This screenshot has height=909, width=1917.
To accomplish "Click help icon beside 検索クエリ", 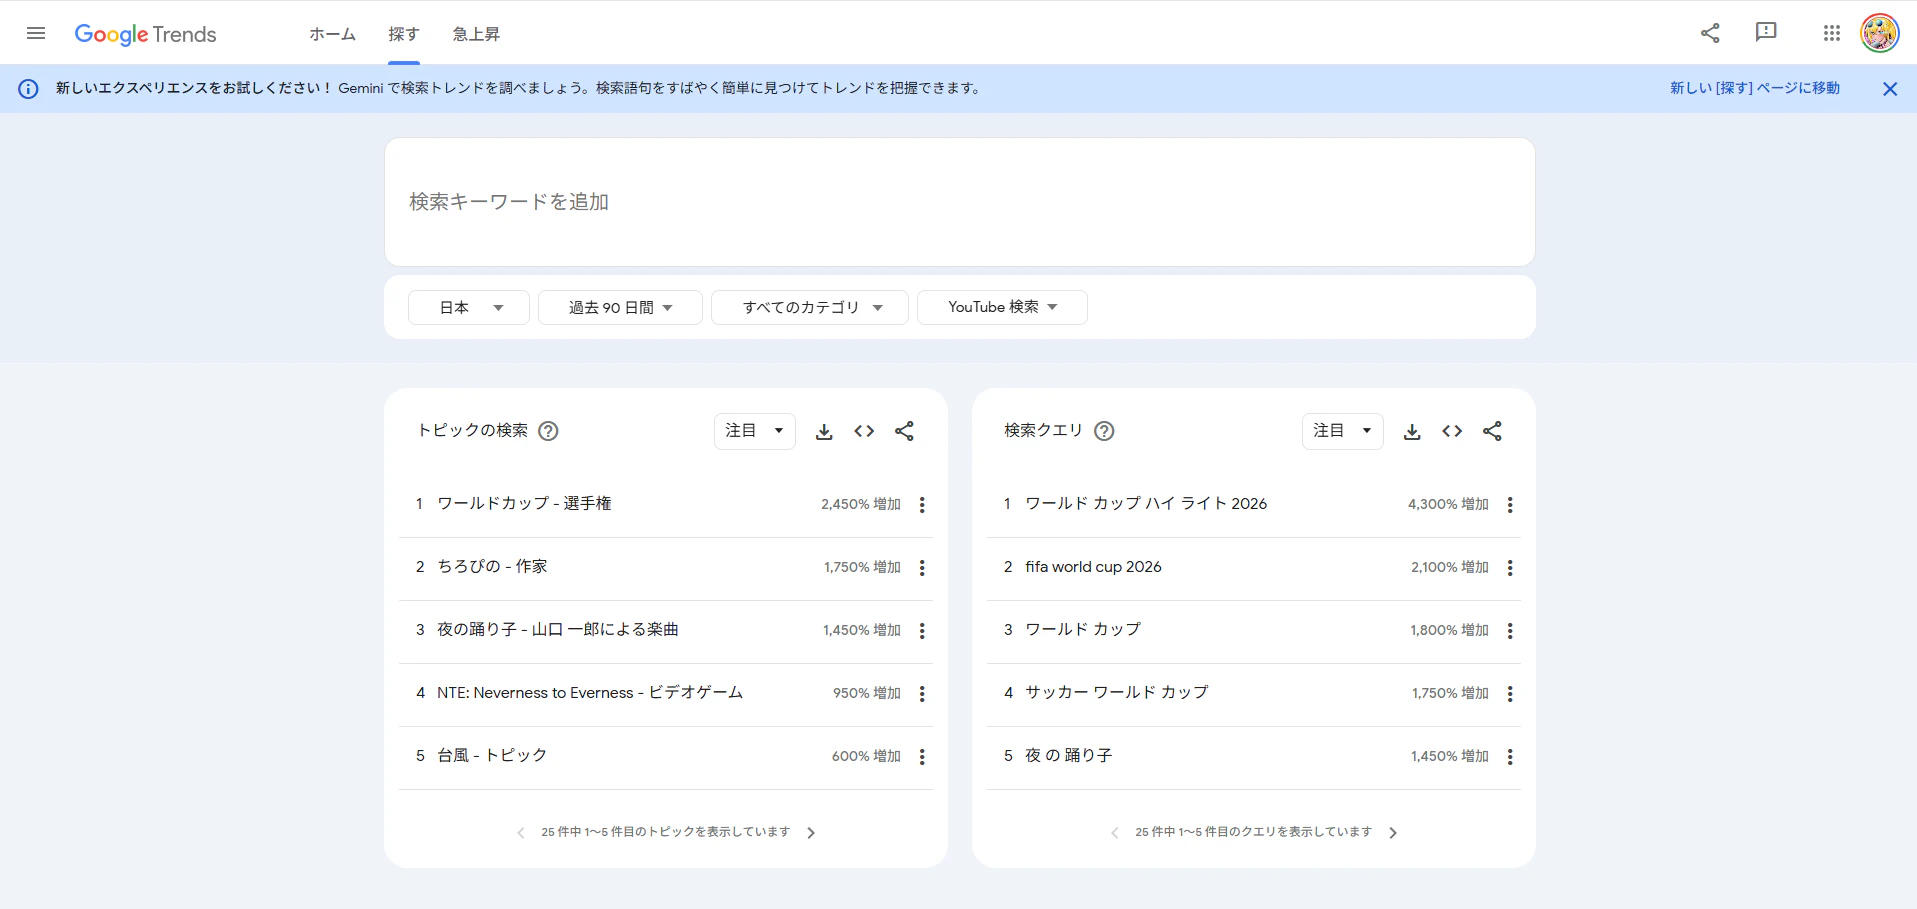I will (x=1104, y=431).
